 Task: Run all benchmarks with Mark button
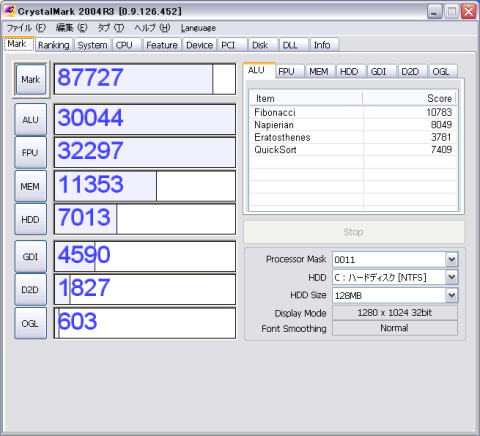[x=31, y=80]
